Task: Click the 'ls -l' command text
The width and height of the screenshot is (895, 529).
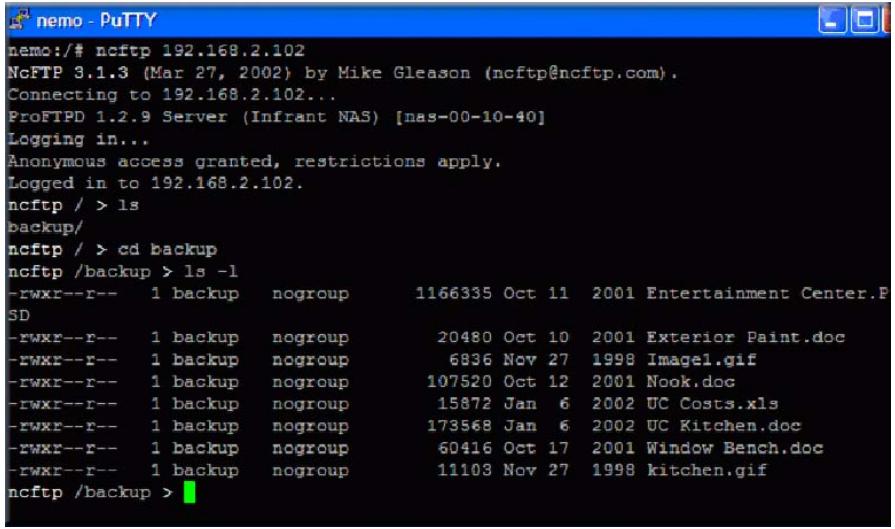Action: (x=211, y=271)
